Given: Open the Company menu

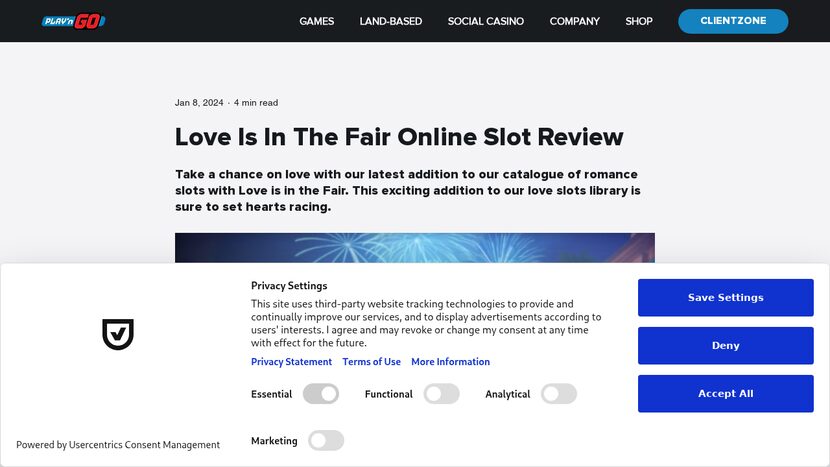Looking at the screenshot, I should [x=574, y=21].
